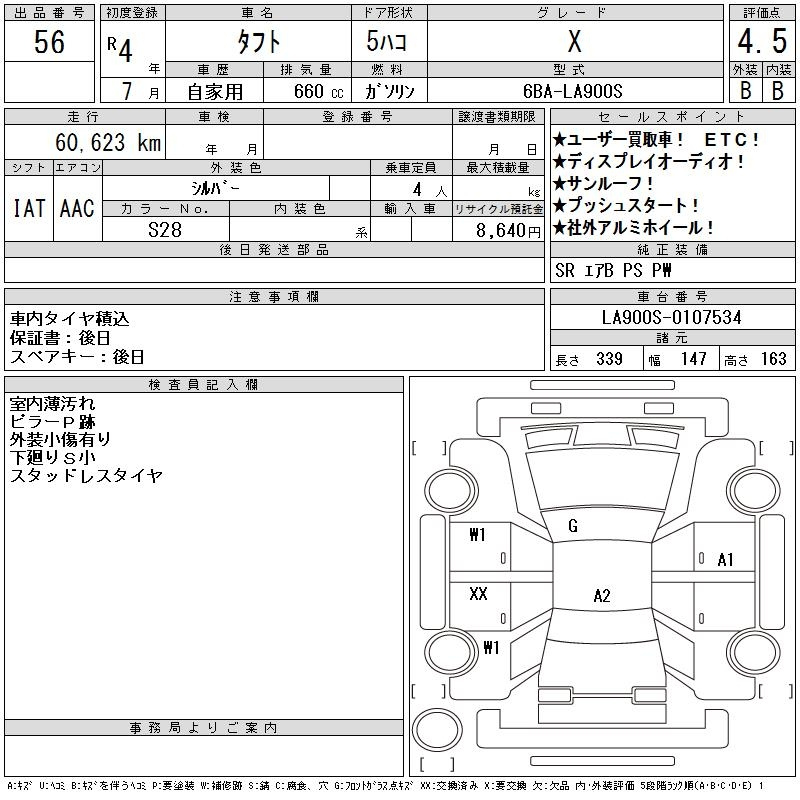Image resolution: width=800 pixels, height=800 pixels.
Task: Click the length value 339
Action: (x=609, y=359)
